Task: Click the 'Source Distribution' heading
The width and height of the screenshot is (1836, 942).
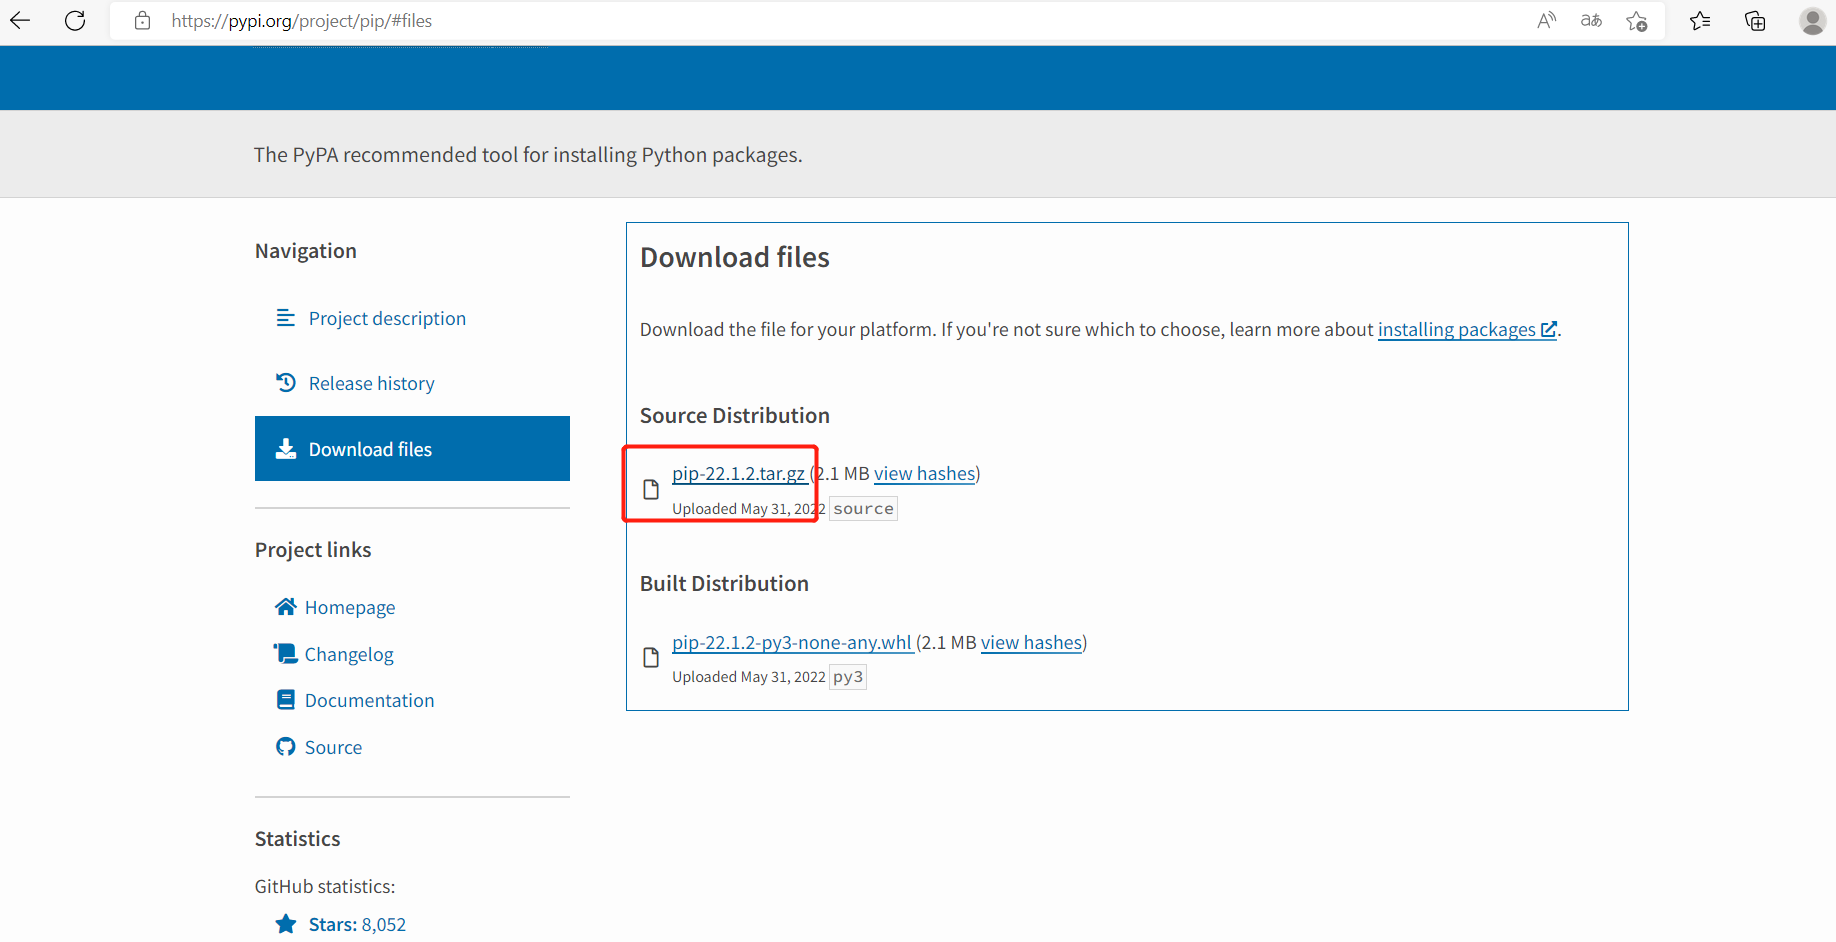Action: pos(735,415)
